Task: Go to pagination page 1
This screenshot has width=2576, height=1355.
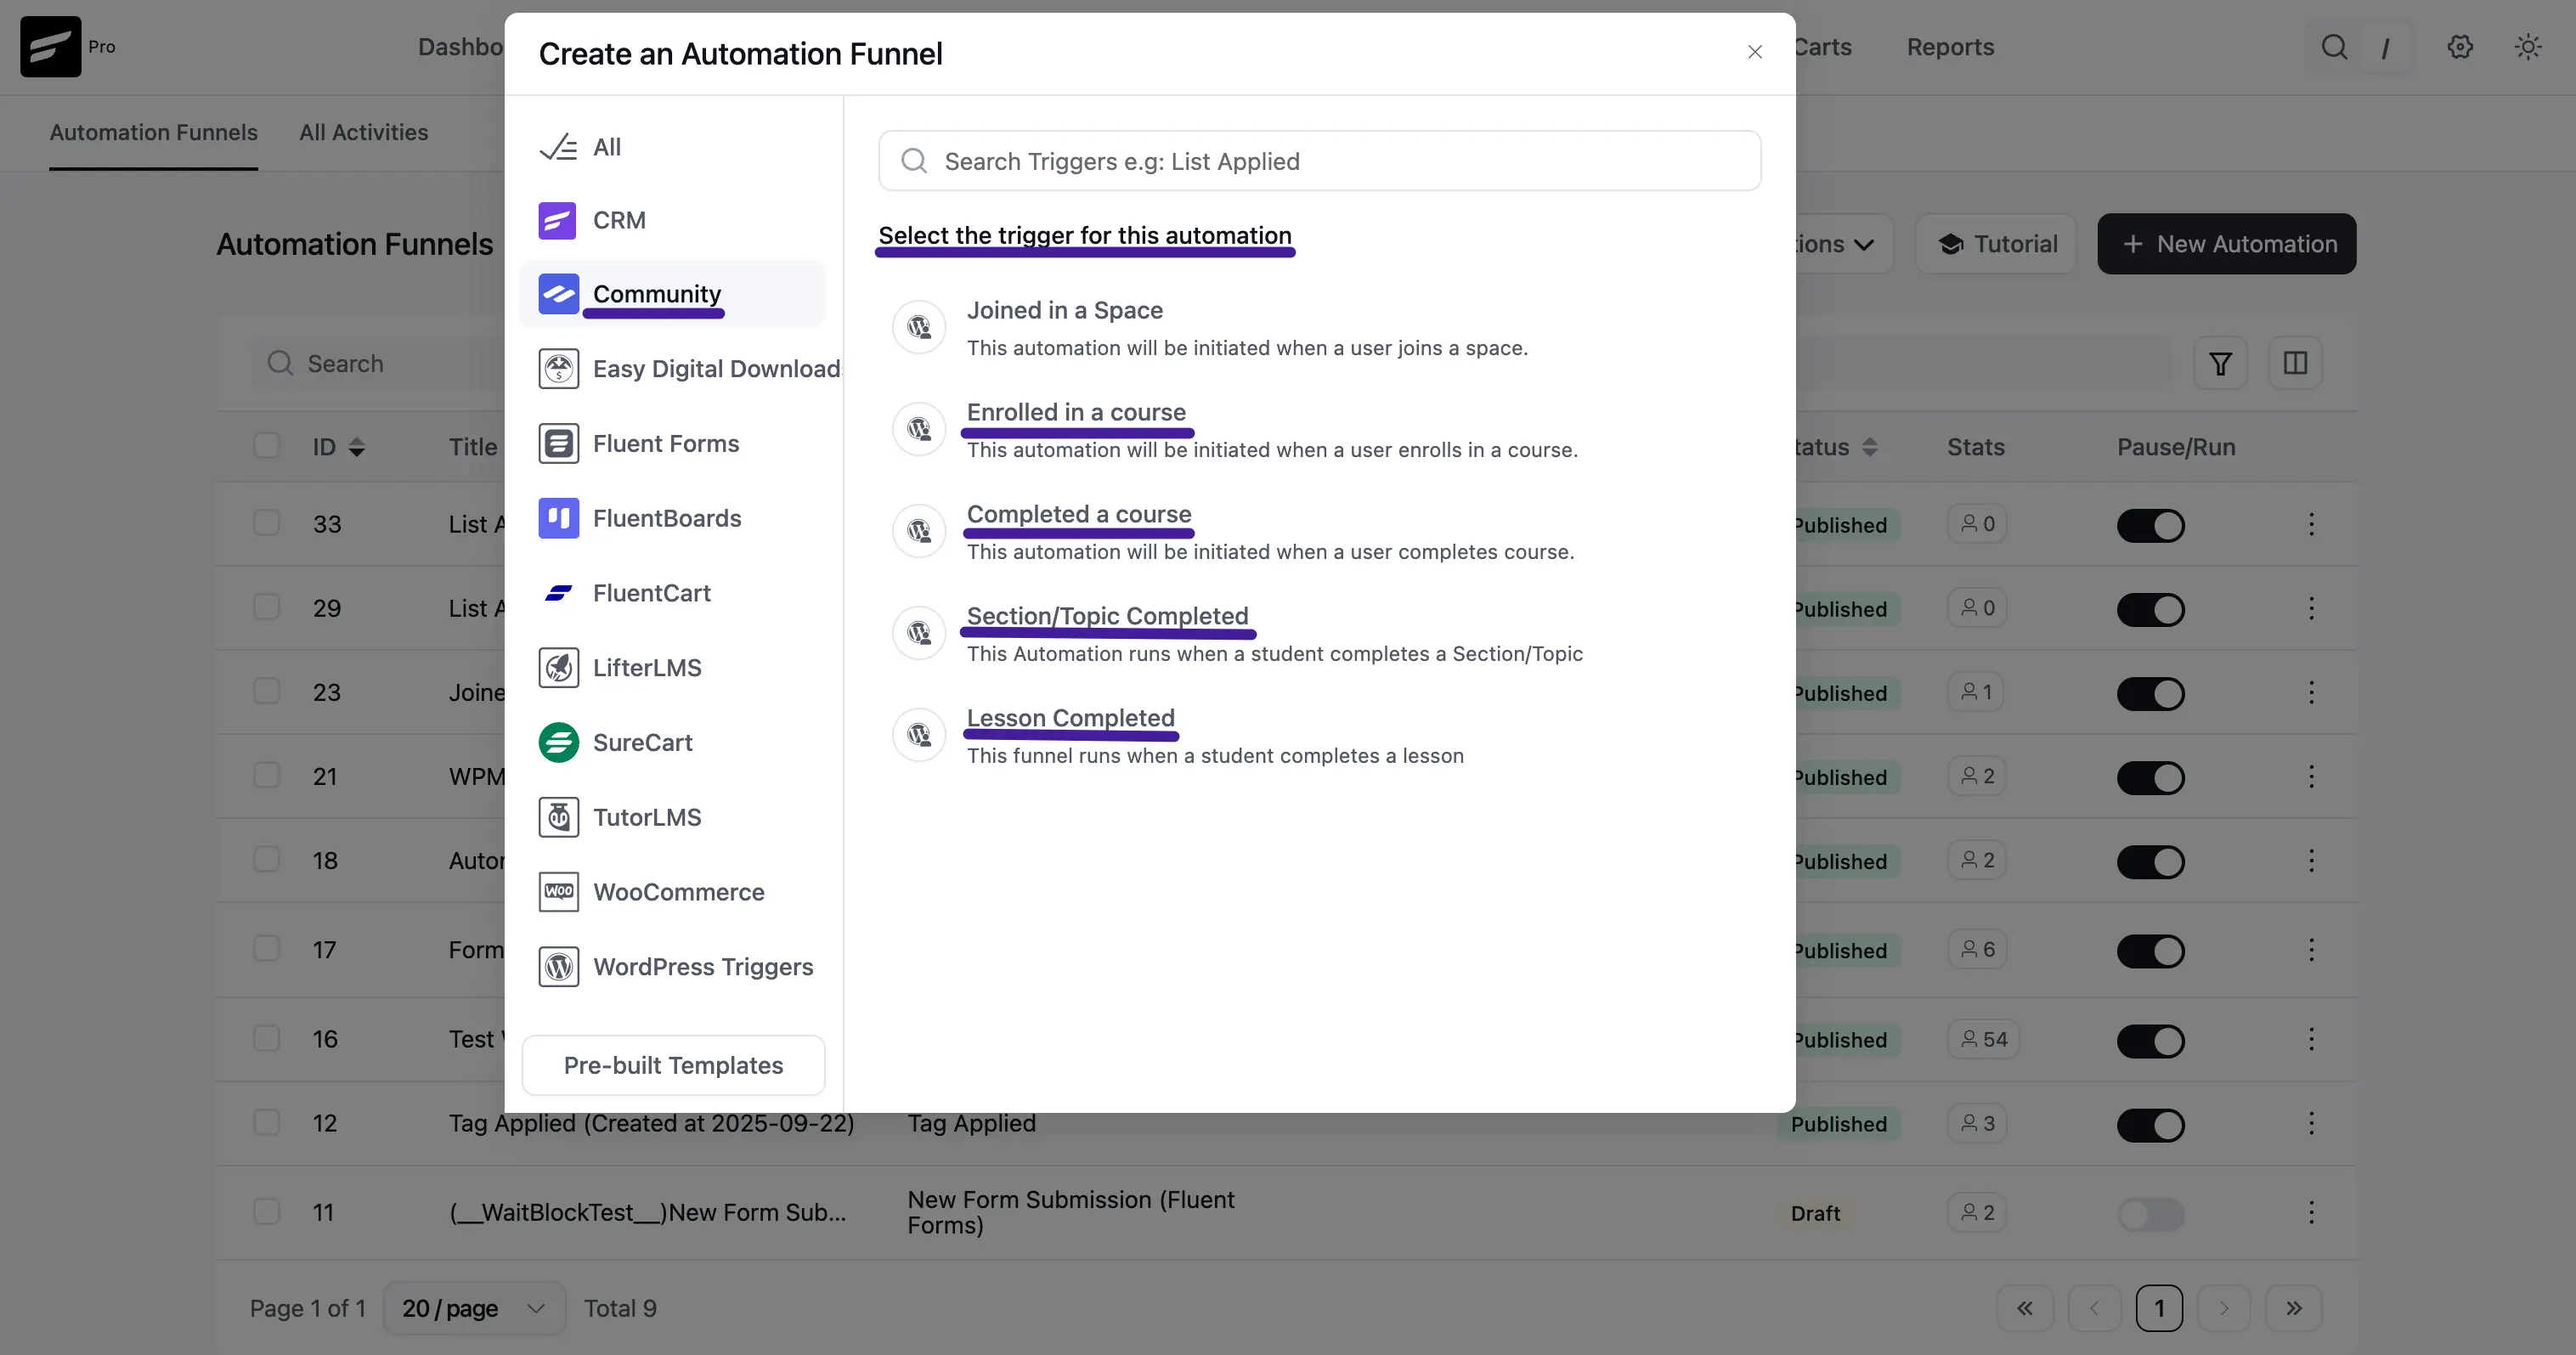Action: [2159, 1308]
